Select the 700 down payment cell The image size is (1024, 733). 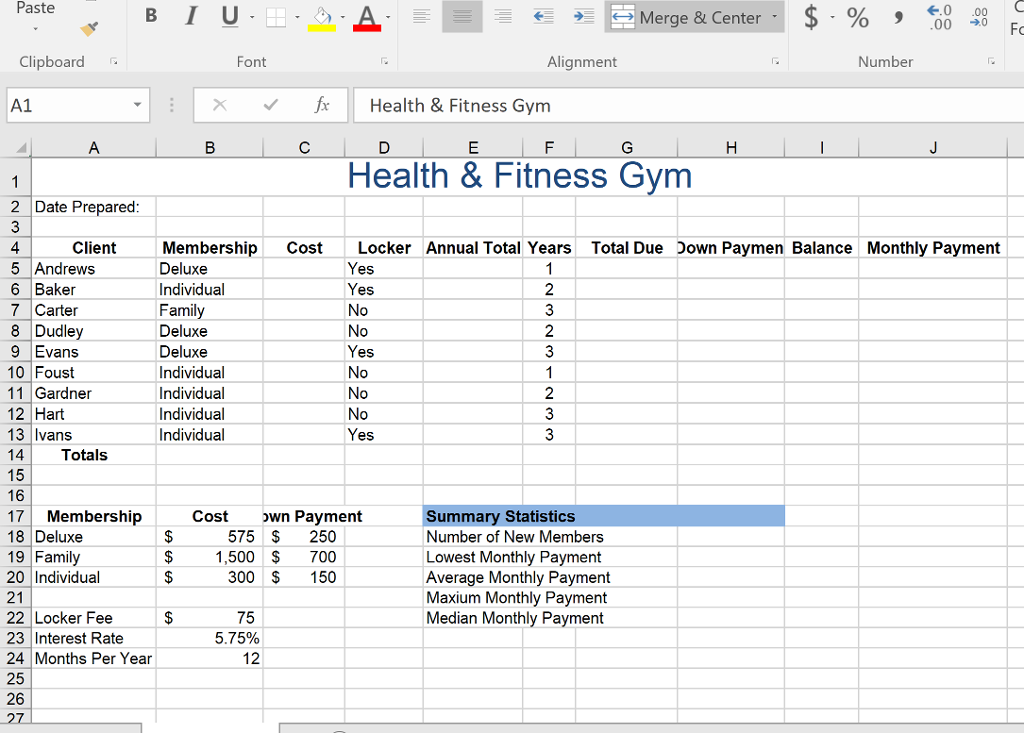point(304,557)
